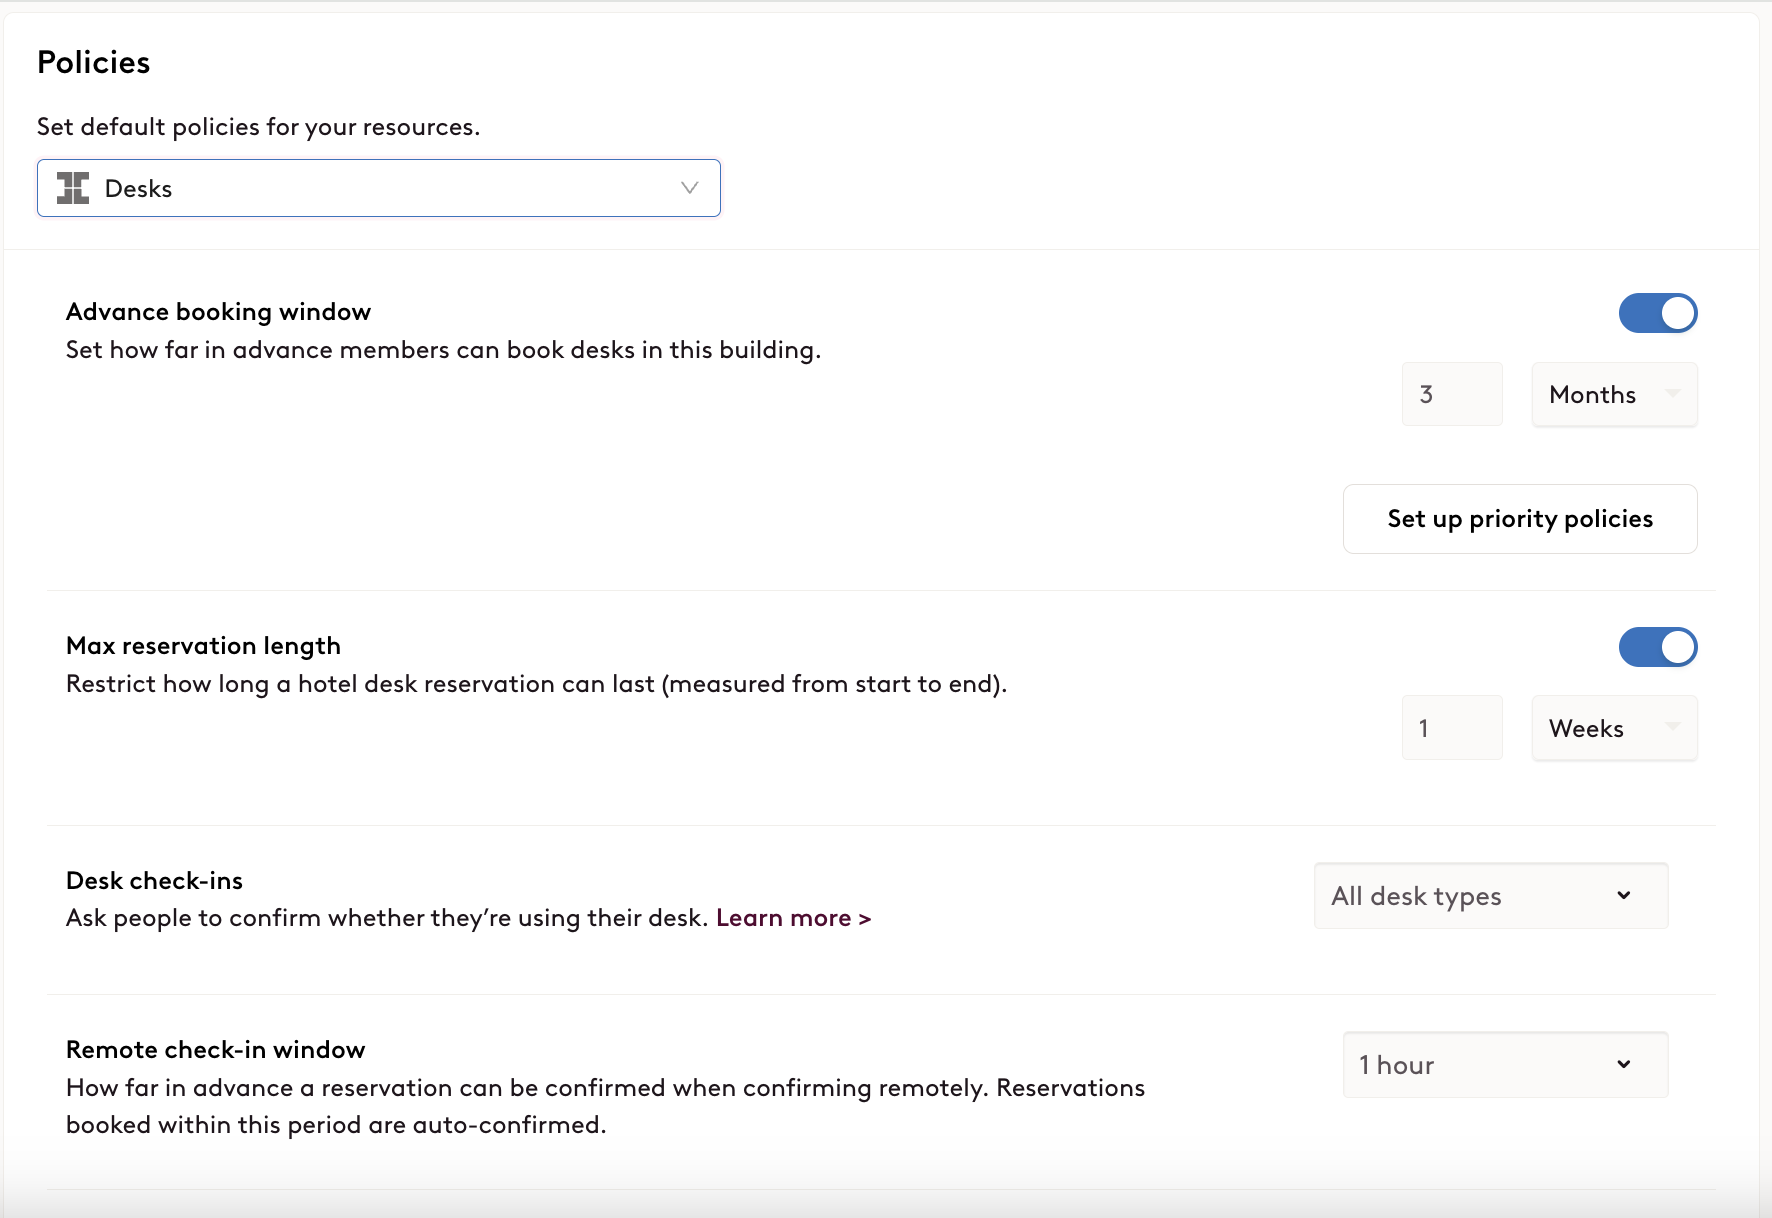
Task: Click the Policies heading
Action: 94,62
